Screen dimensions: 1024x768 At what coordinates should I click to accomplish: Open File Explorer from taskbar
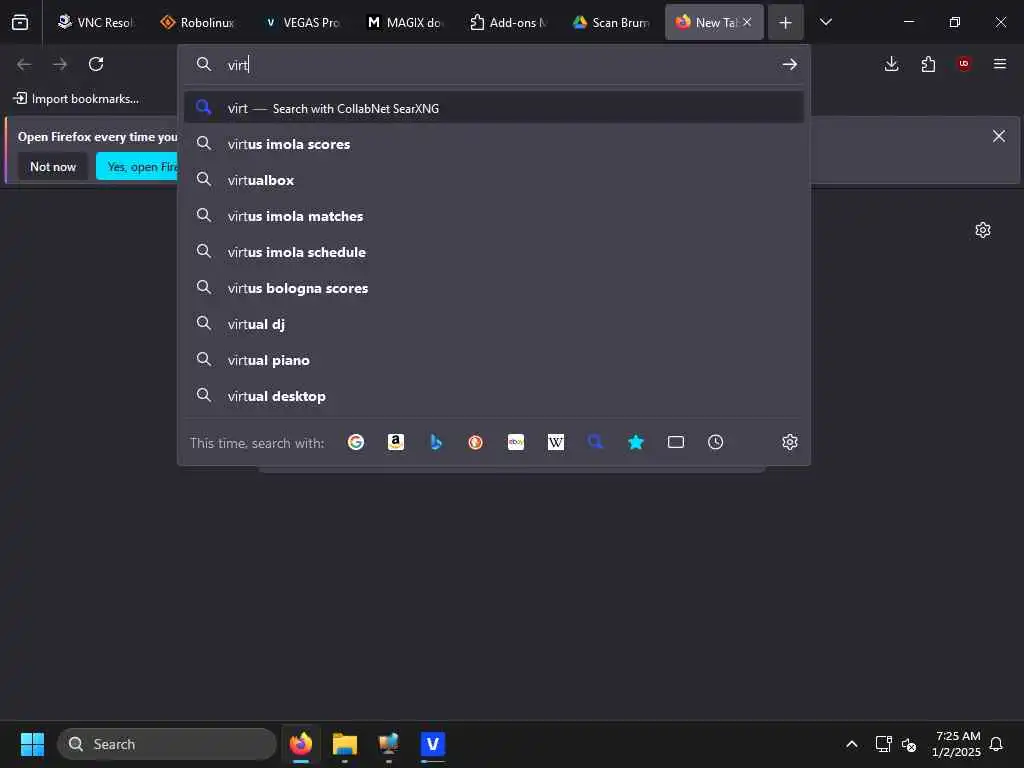[x=345, y=744]
